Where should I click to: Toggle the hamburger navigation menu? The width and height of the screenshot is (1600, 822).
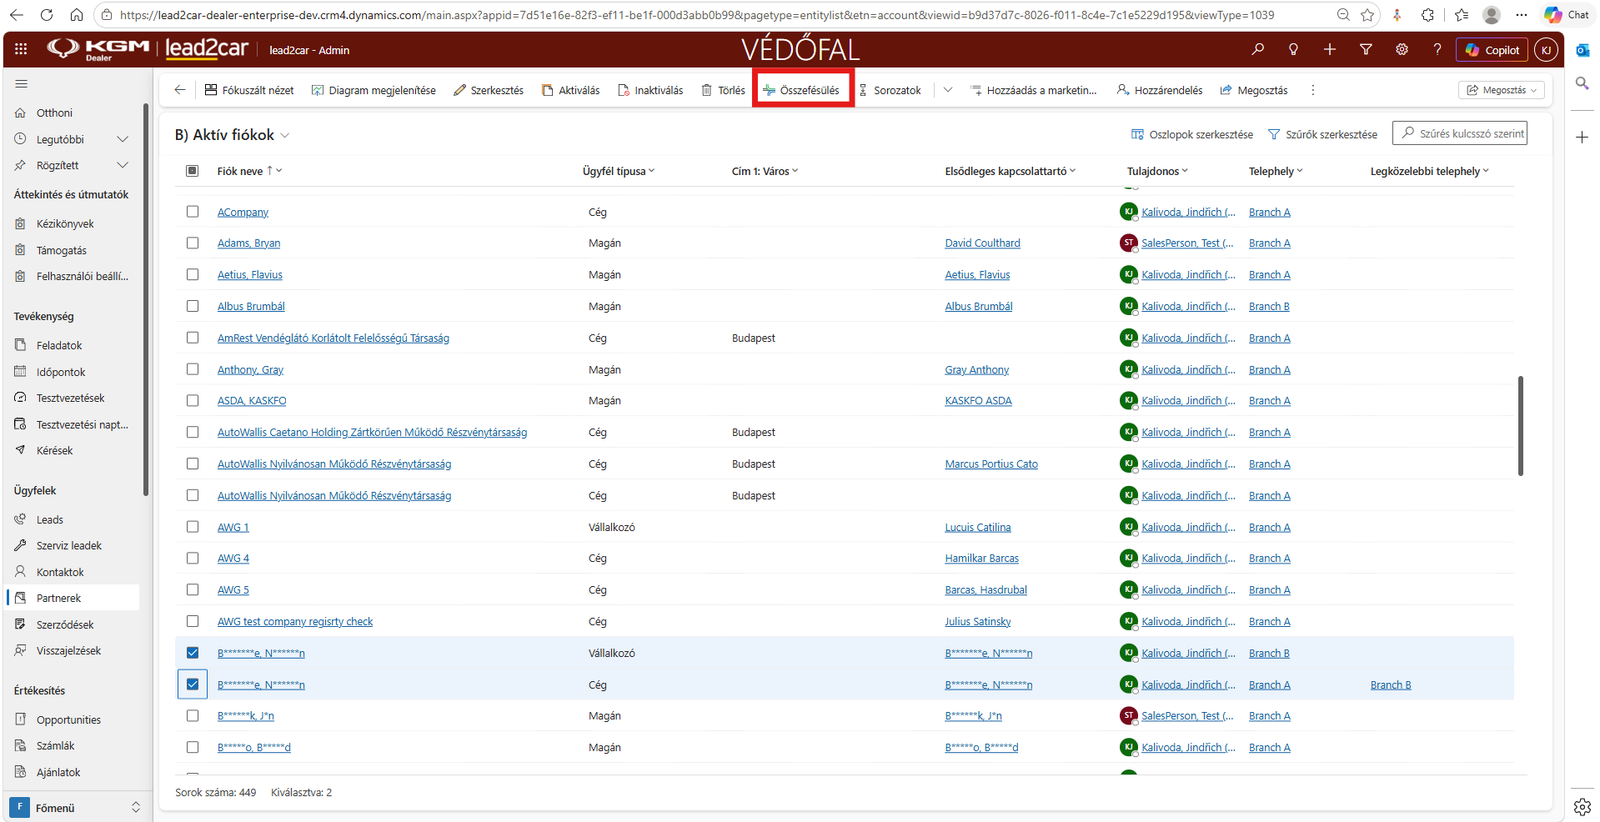(21, 84)
